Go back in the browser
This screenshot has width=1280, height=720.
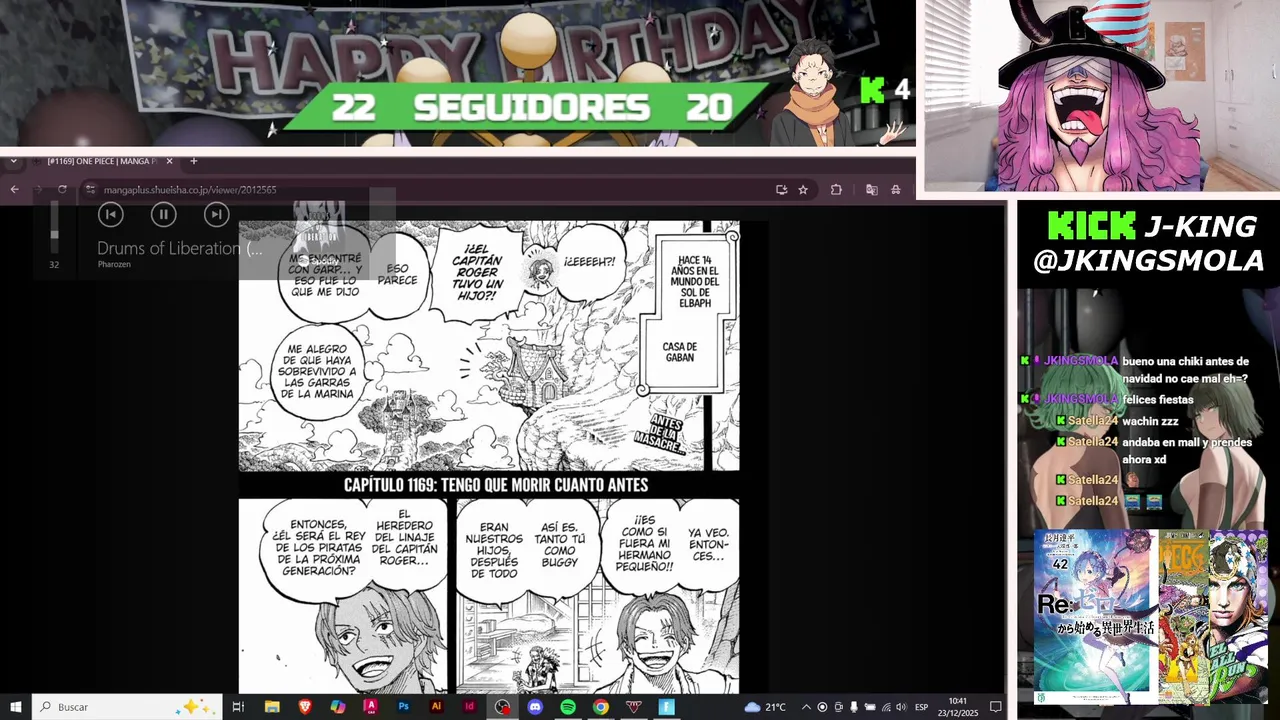click(x=14, y=189)
